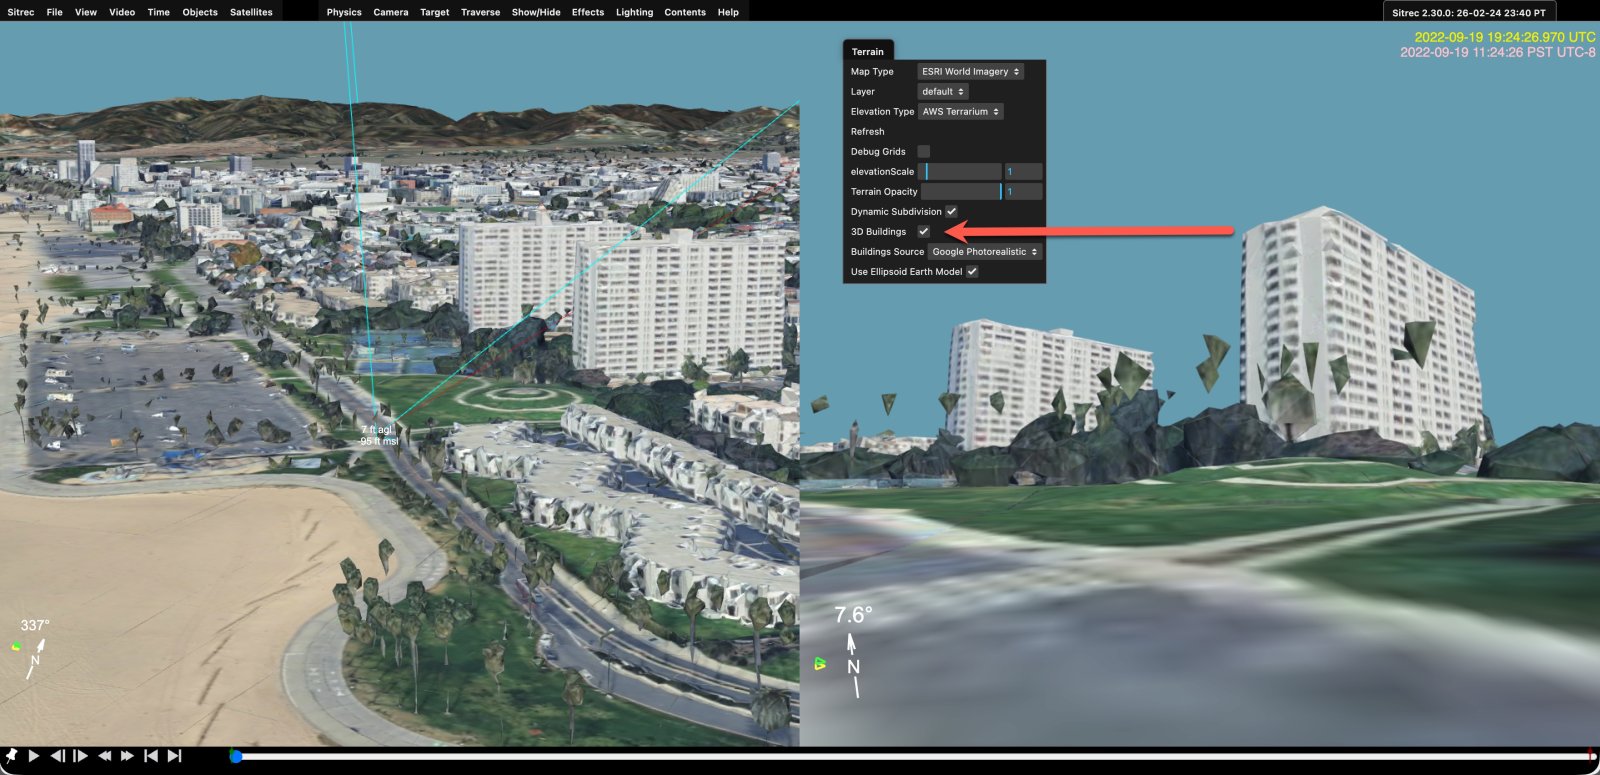Image resolution: width=1600 pixels, height=775 pixels.
Task: Step one frame forward
Action: click(x=81, y=756)
